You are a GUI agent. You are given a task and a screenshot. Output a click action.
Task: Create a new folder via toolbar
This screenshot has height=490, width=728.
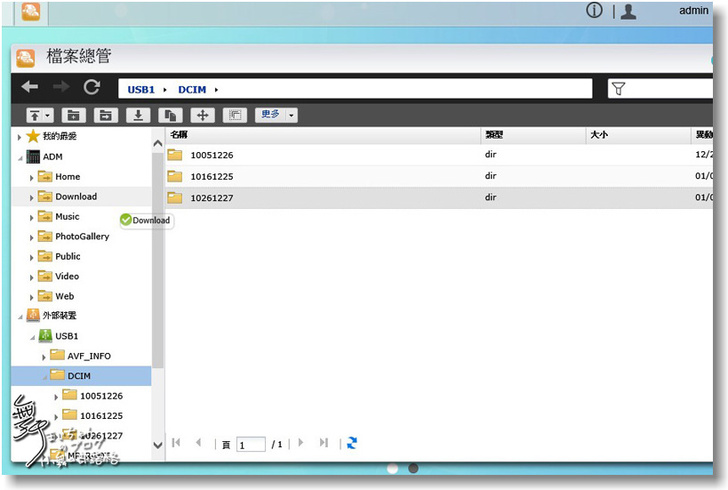73,115
